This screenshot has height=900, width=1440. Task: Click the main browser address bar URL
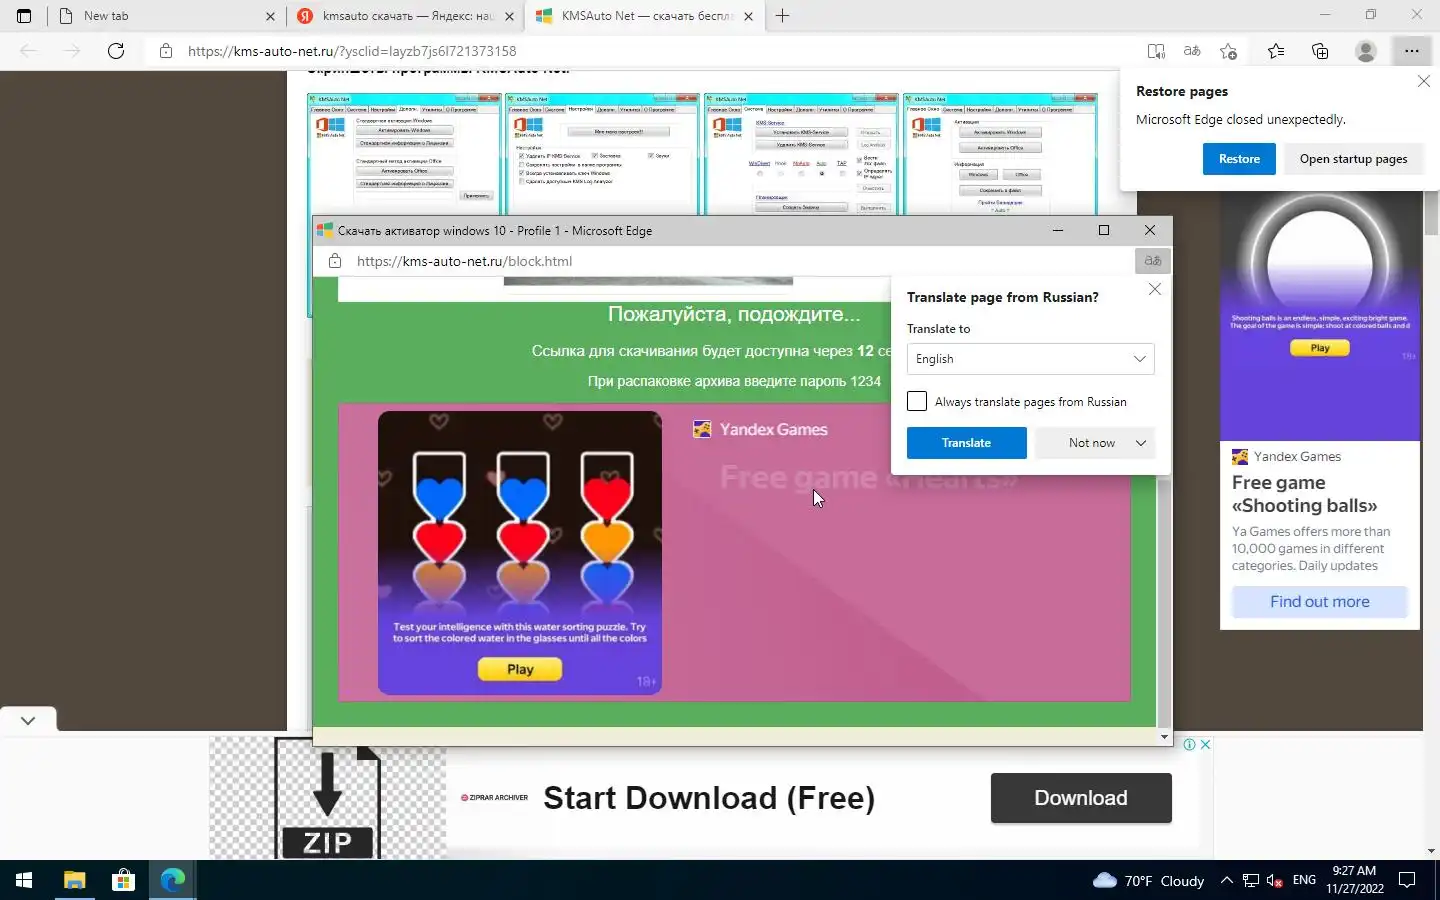[x=352, y=51]
